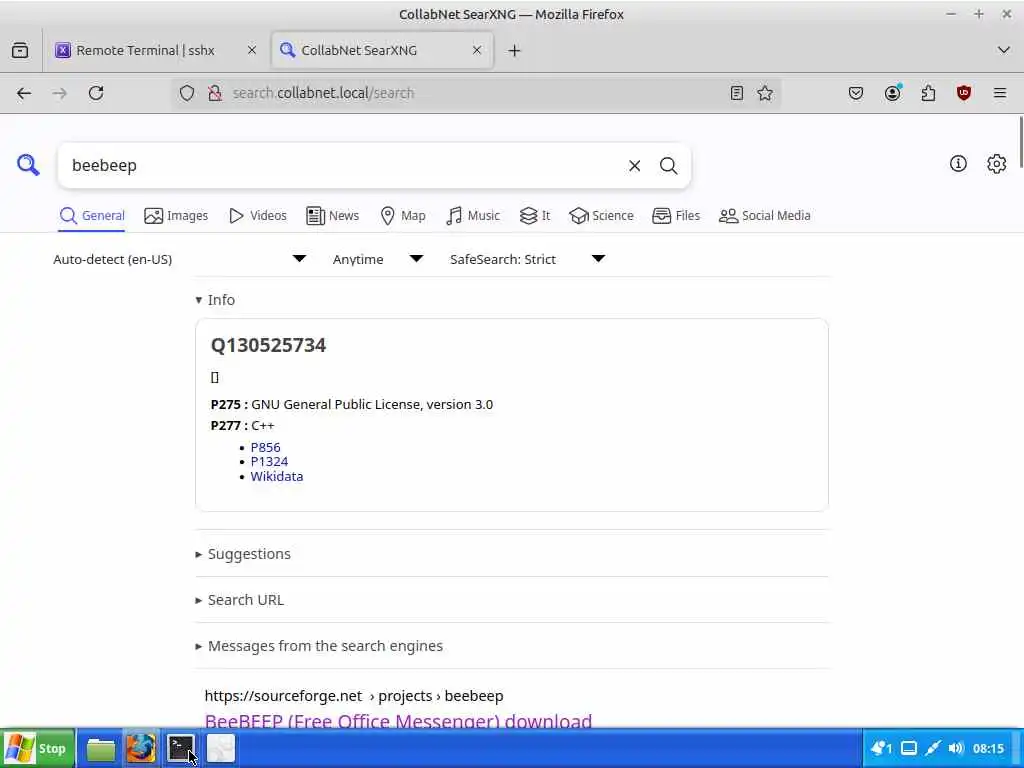Click the Firefox icon on the taskbar
This screenshot has height=768, width=1024.
click(140, 748)
